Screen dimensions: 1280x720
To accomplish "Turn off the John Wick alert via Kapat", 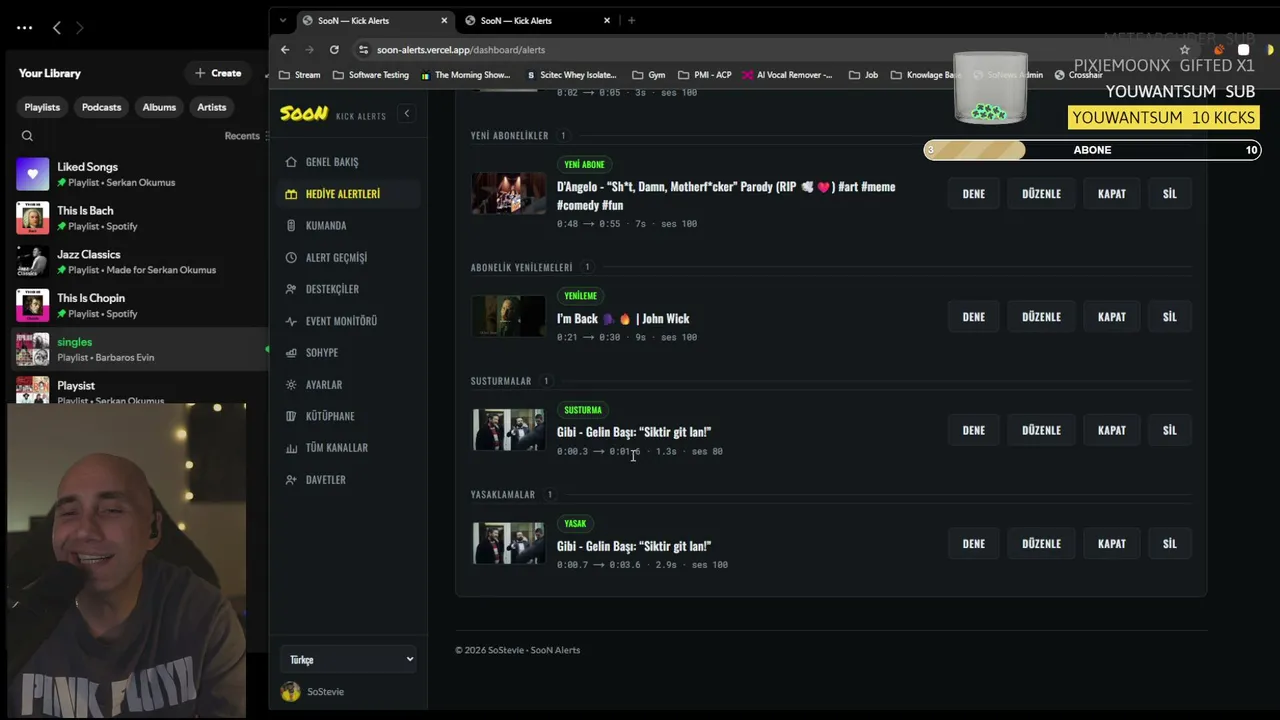I will 1112,317.
